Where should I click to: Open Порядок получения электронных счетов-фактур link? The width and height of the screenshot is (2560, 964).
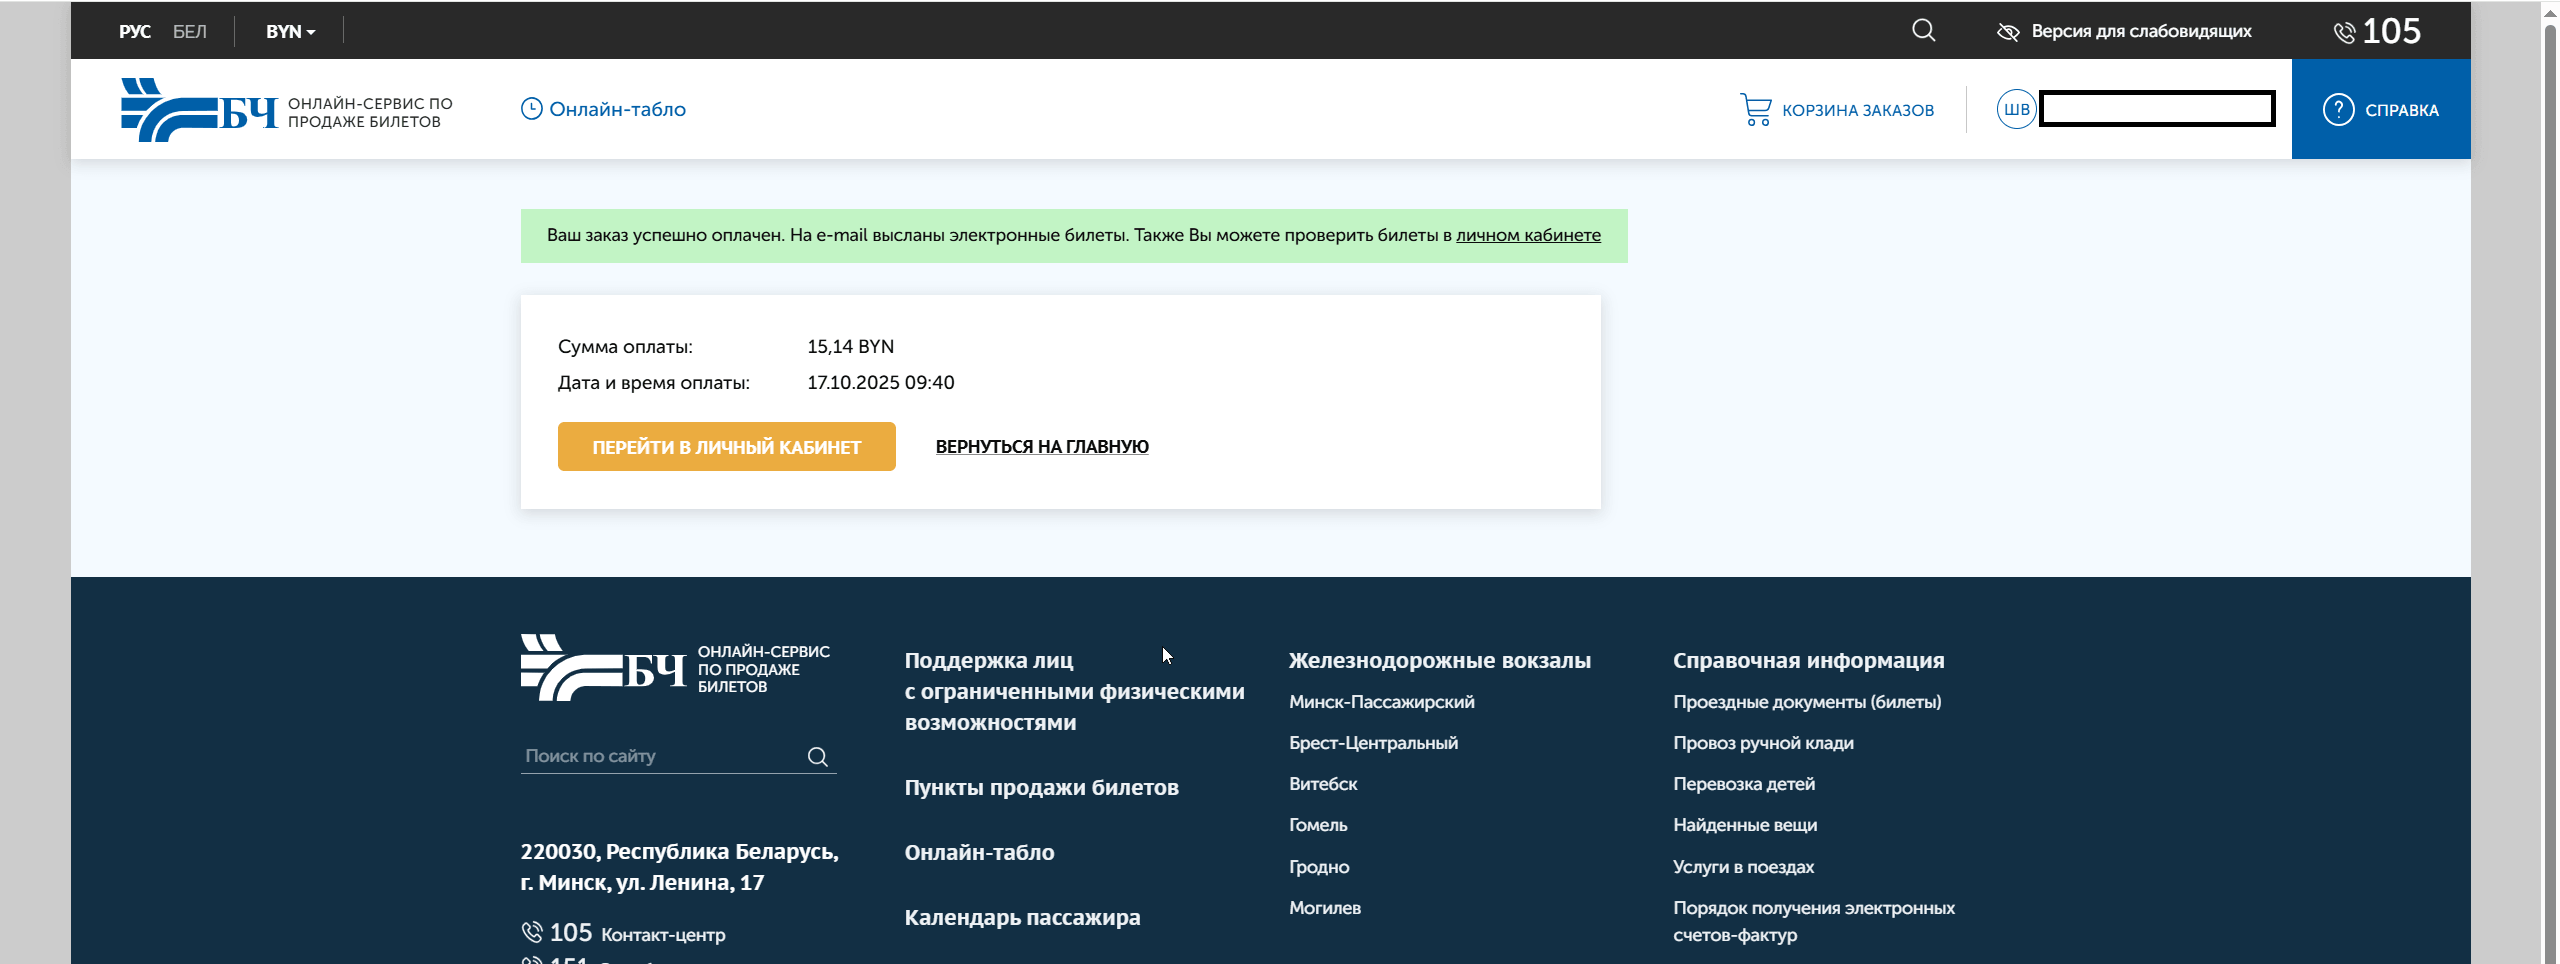coord(1814,921)
